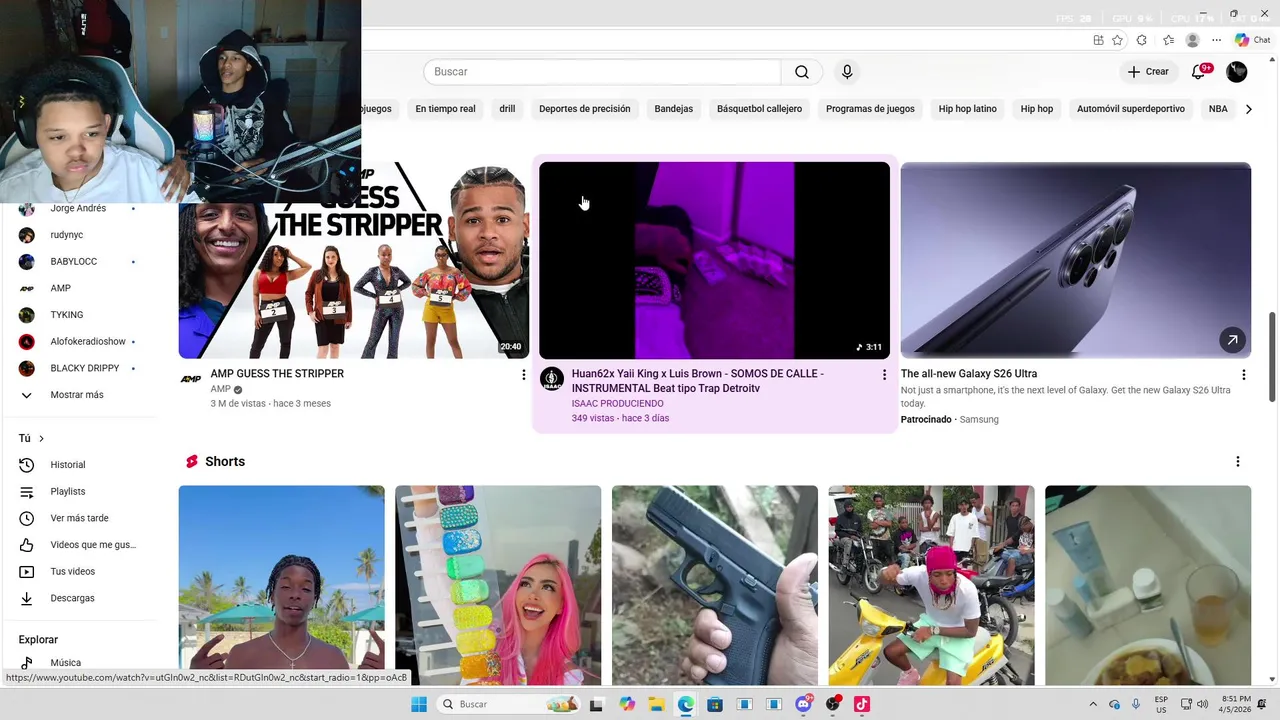The image size is (1280, 720).
Task: Select the En tiempo real chip
Action: point(445,109)
